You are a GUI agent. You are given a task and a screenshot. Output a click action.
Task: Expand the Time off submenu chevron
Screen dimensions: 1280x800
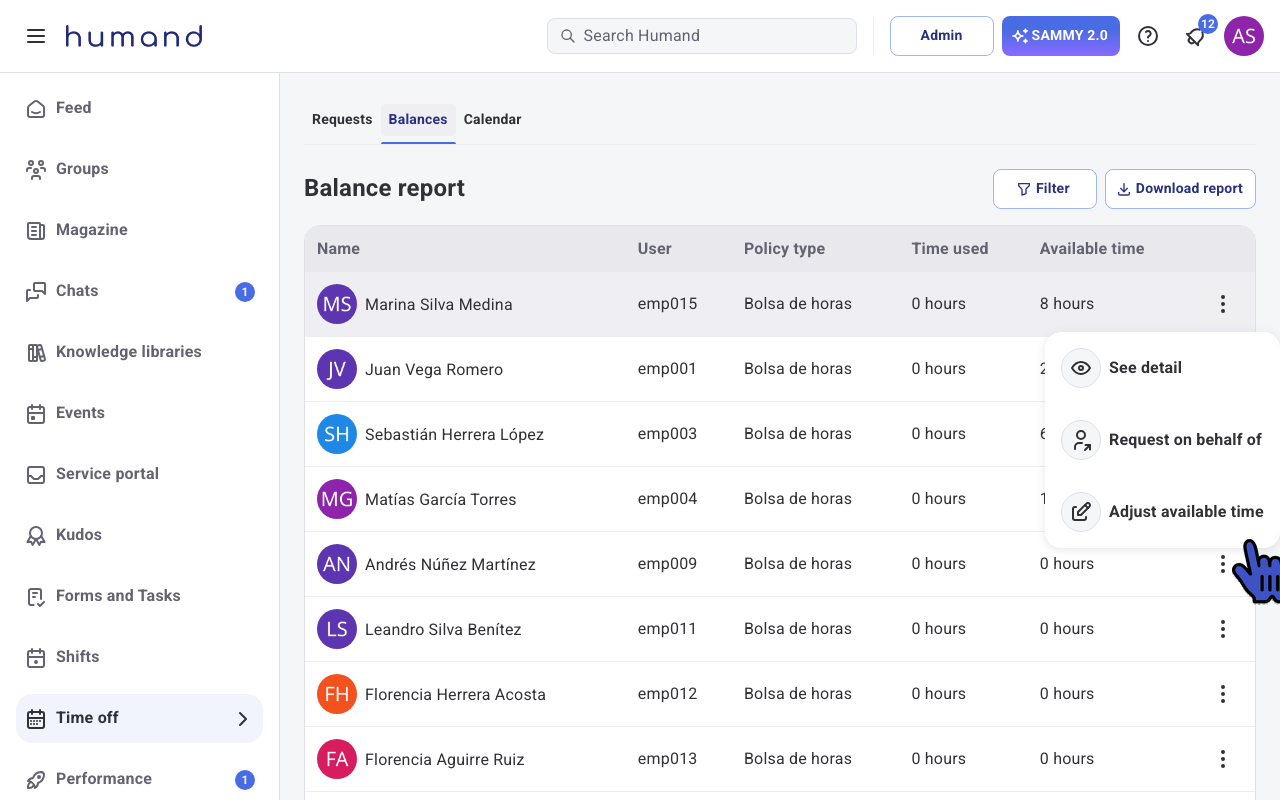[x=242, y=718]
